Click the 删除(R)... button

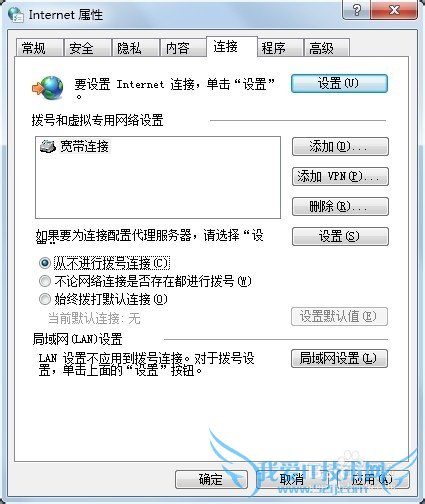340,206
